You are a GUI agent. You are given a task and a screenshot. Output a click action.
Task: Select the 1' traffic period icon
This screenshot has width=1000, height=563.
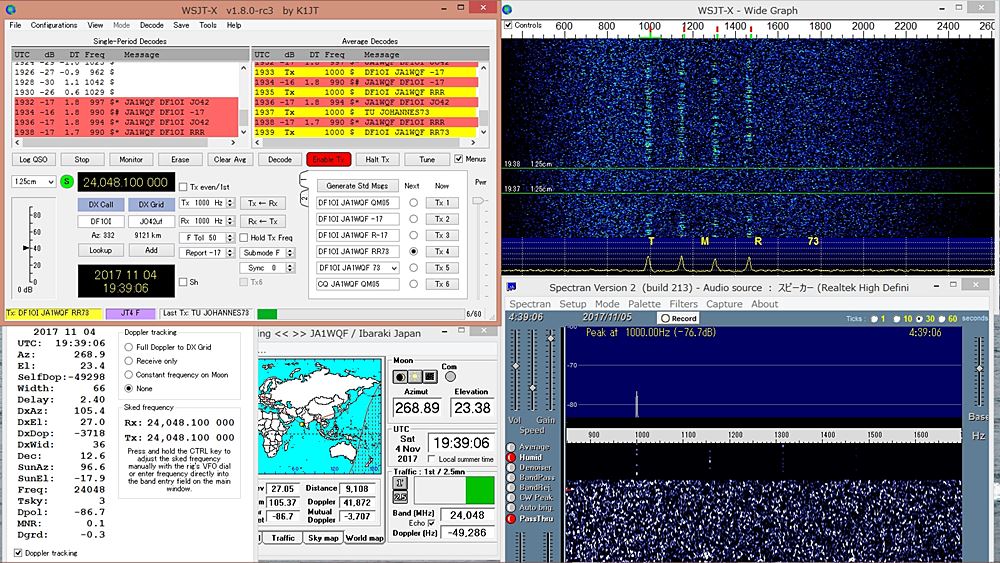pyautogui.click(x=400, y=484)
